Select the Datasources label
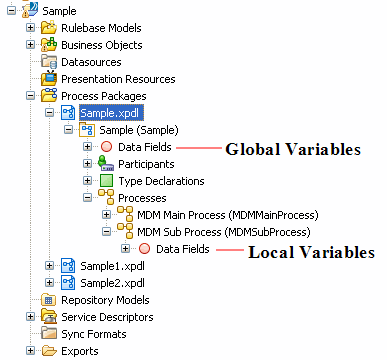This screenshot has height=360, width=387. (91, 62)
